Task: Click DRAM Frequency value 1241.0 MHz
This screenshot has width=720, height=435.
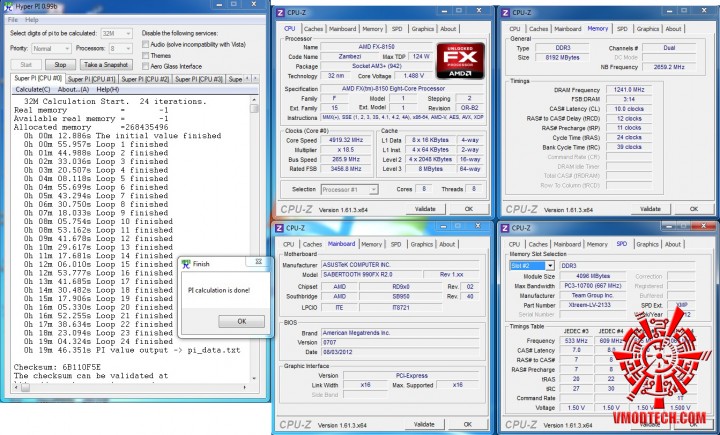Action: point(629,90)
